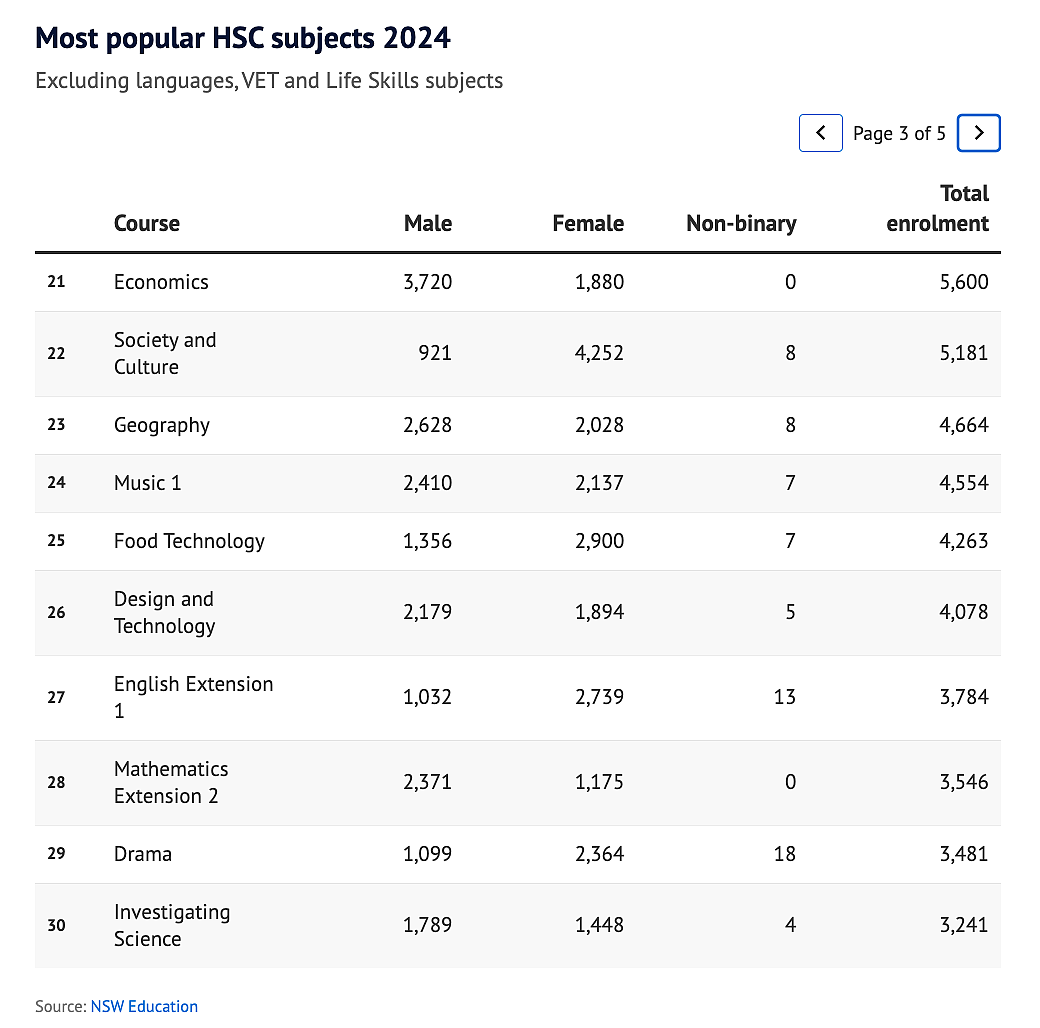Click the Total enrolment column header
This screenshot has height=1028, width=1040.
tap(937, 208)
